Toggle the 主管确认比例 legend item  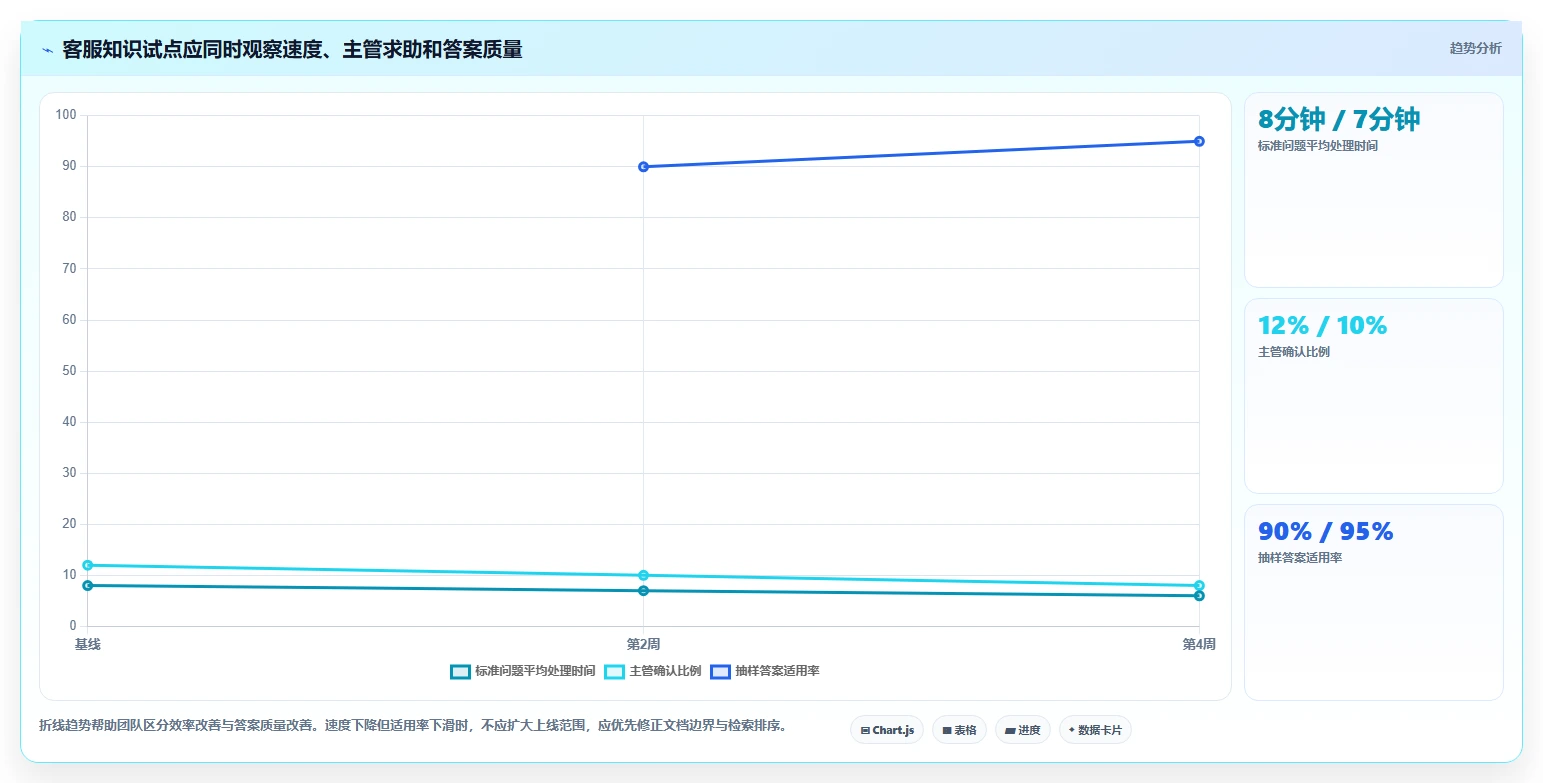653,671
